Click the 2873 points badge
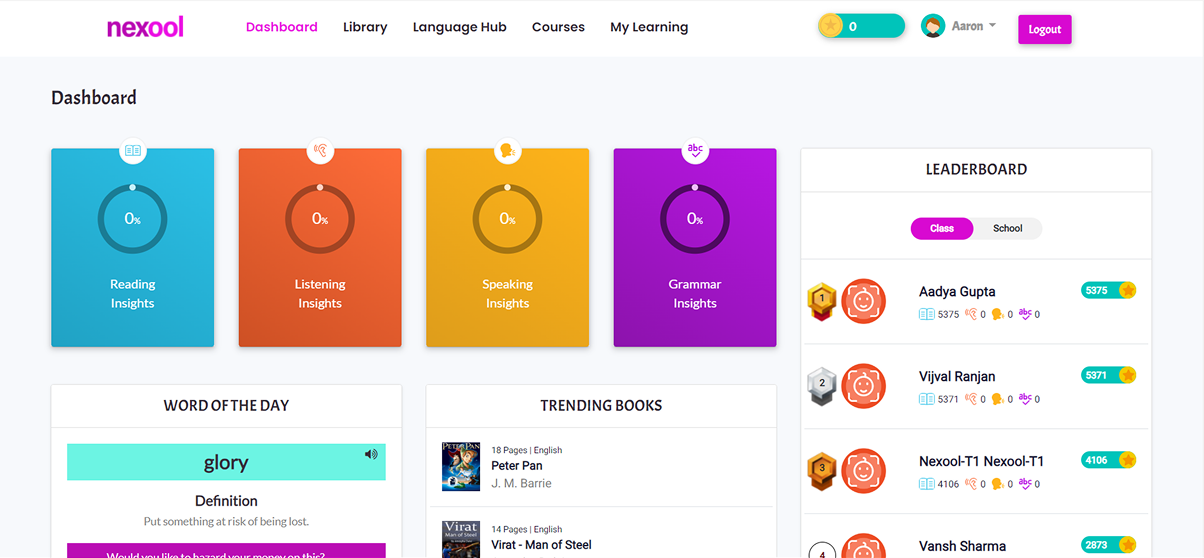This screenshot has height=558, width=1204. click(1109, 545)
